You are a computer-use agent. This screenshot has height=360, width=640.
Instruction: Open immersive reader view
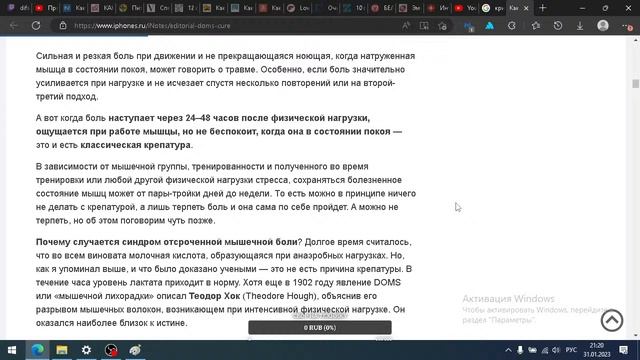(x=424, y=26)
